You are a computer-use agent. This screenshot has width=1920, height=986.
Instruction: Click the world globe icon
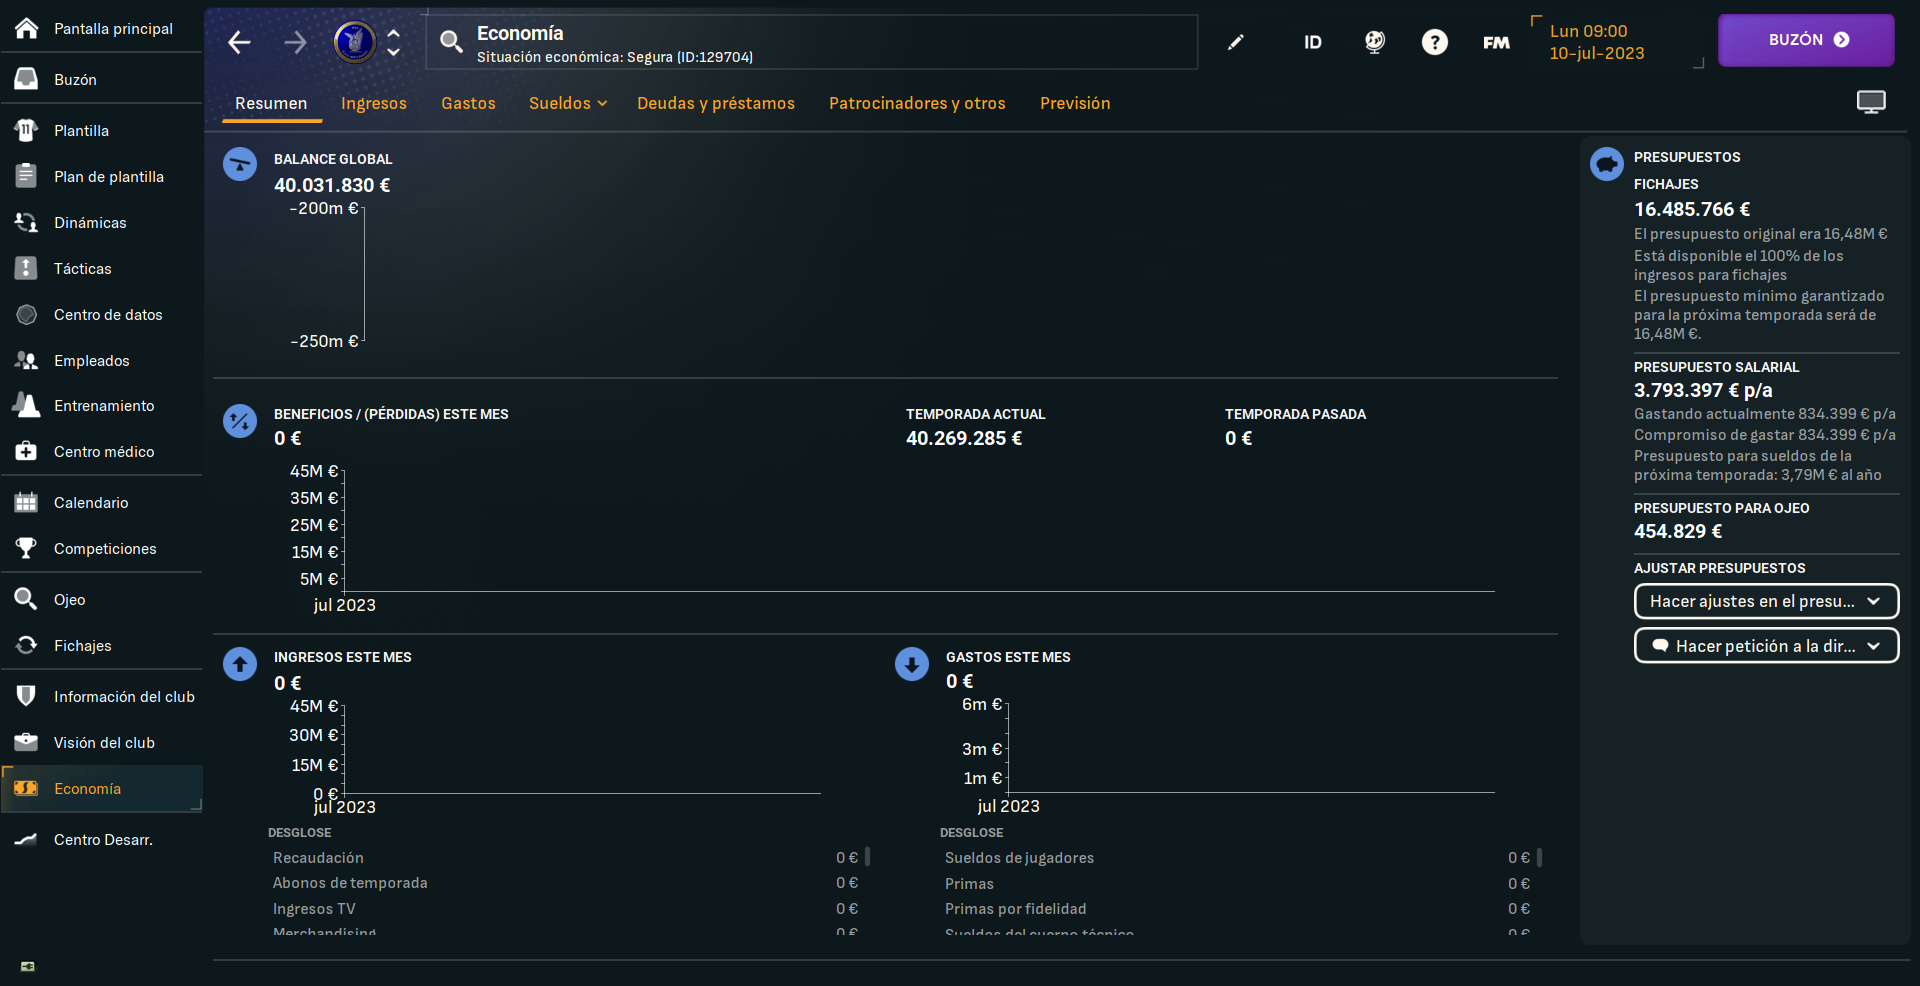coord(1375,42)
